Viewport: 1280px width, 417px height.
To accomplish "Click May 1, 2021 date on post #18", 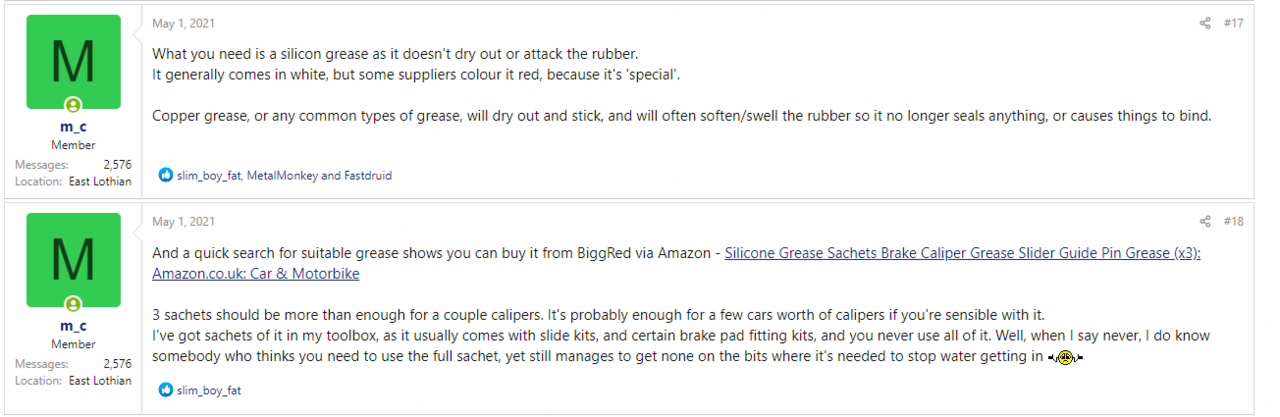I will [183, 221].
